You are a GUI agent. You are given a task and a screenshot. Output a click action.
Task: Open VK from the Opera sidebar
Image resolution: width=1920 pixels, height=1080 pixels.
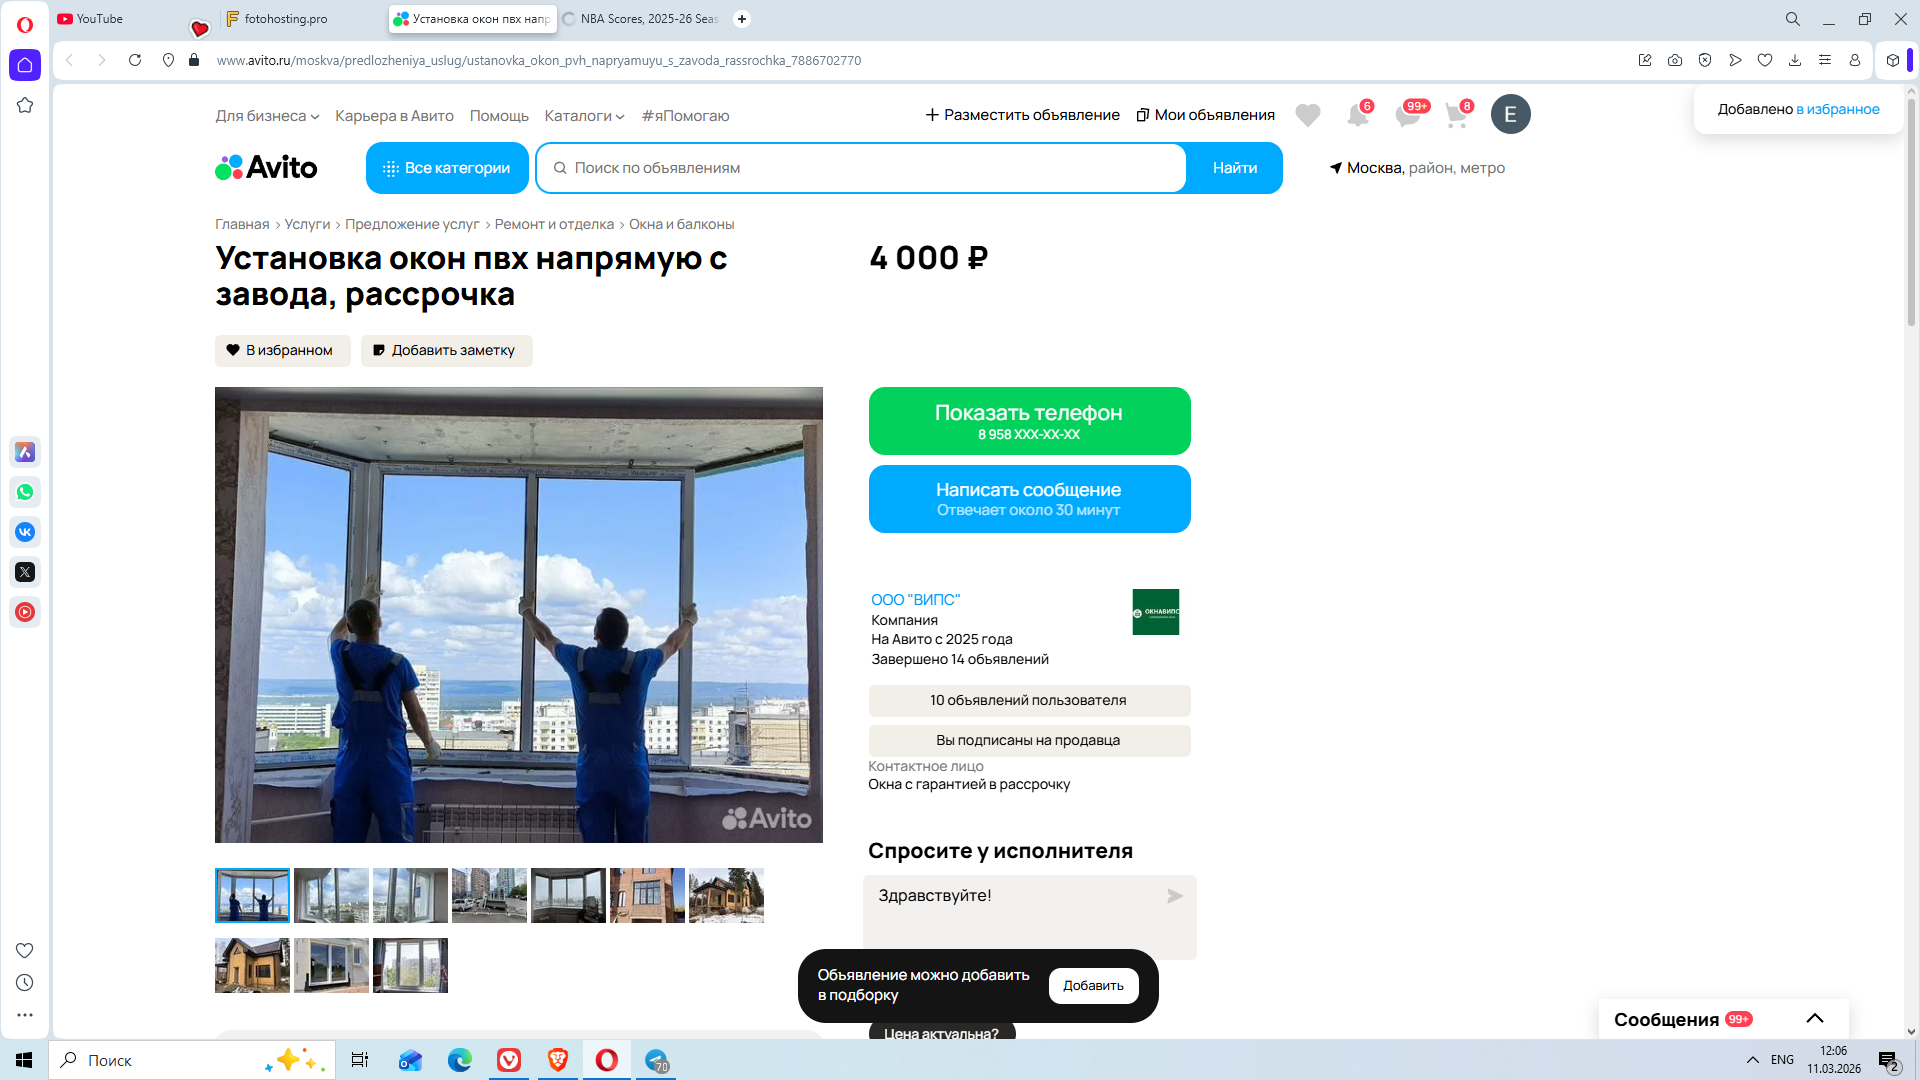(x=25, y=532)
